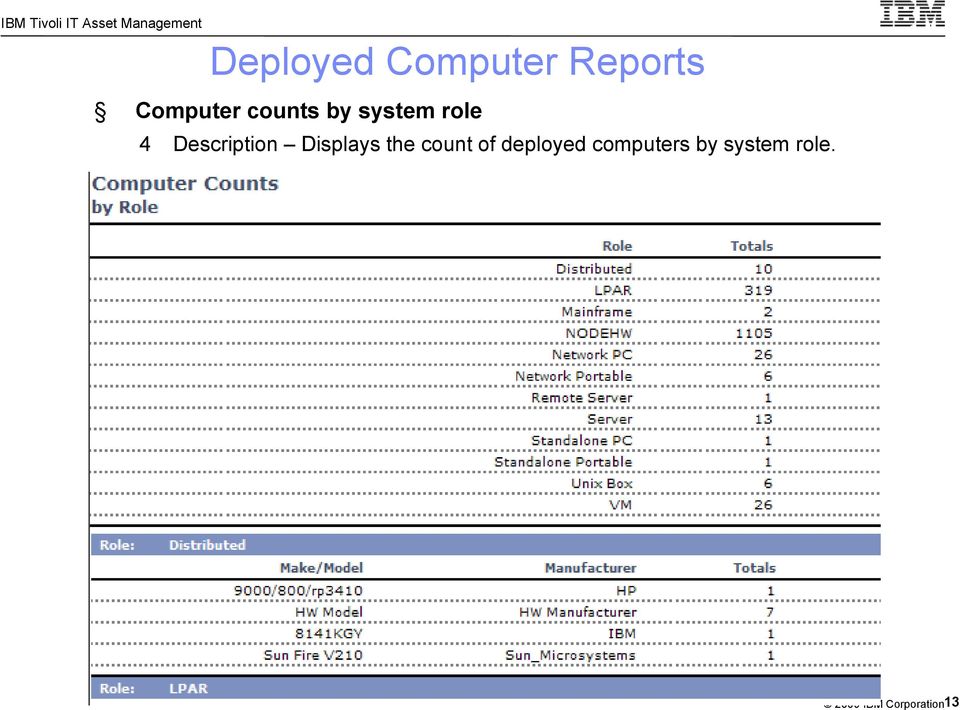The width and height of the screenshot is (960, 710).
Task: Select the 'Standalone Portable' role row
Action: pos(485,462)
